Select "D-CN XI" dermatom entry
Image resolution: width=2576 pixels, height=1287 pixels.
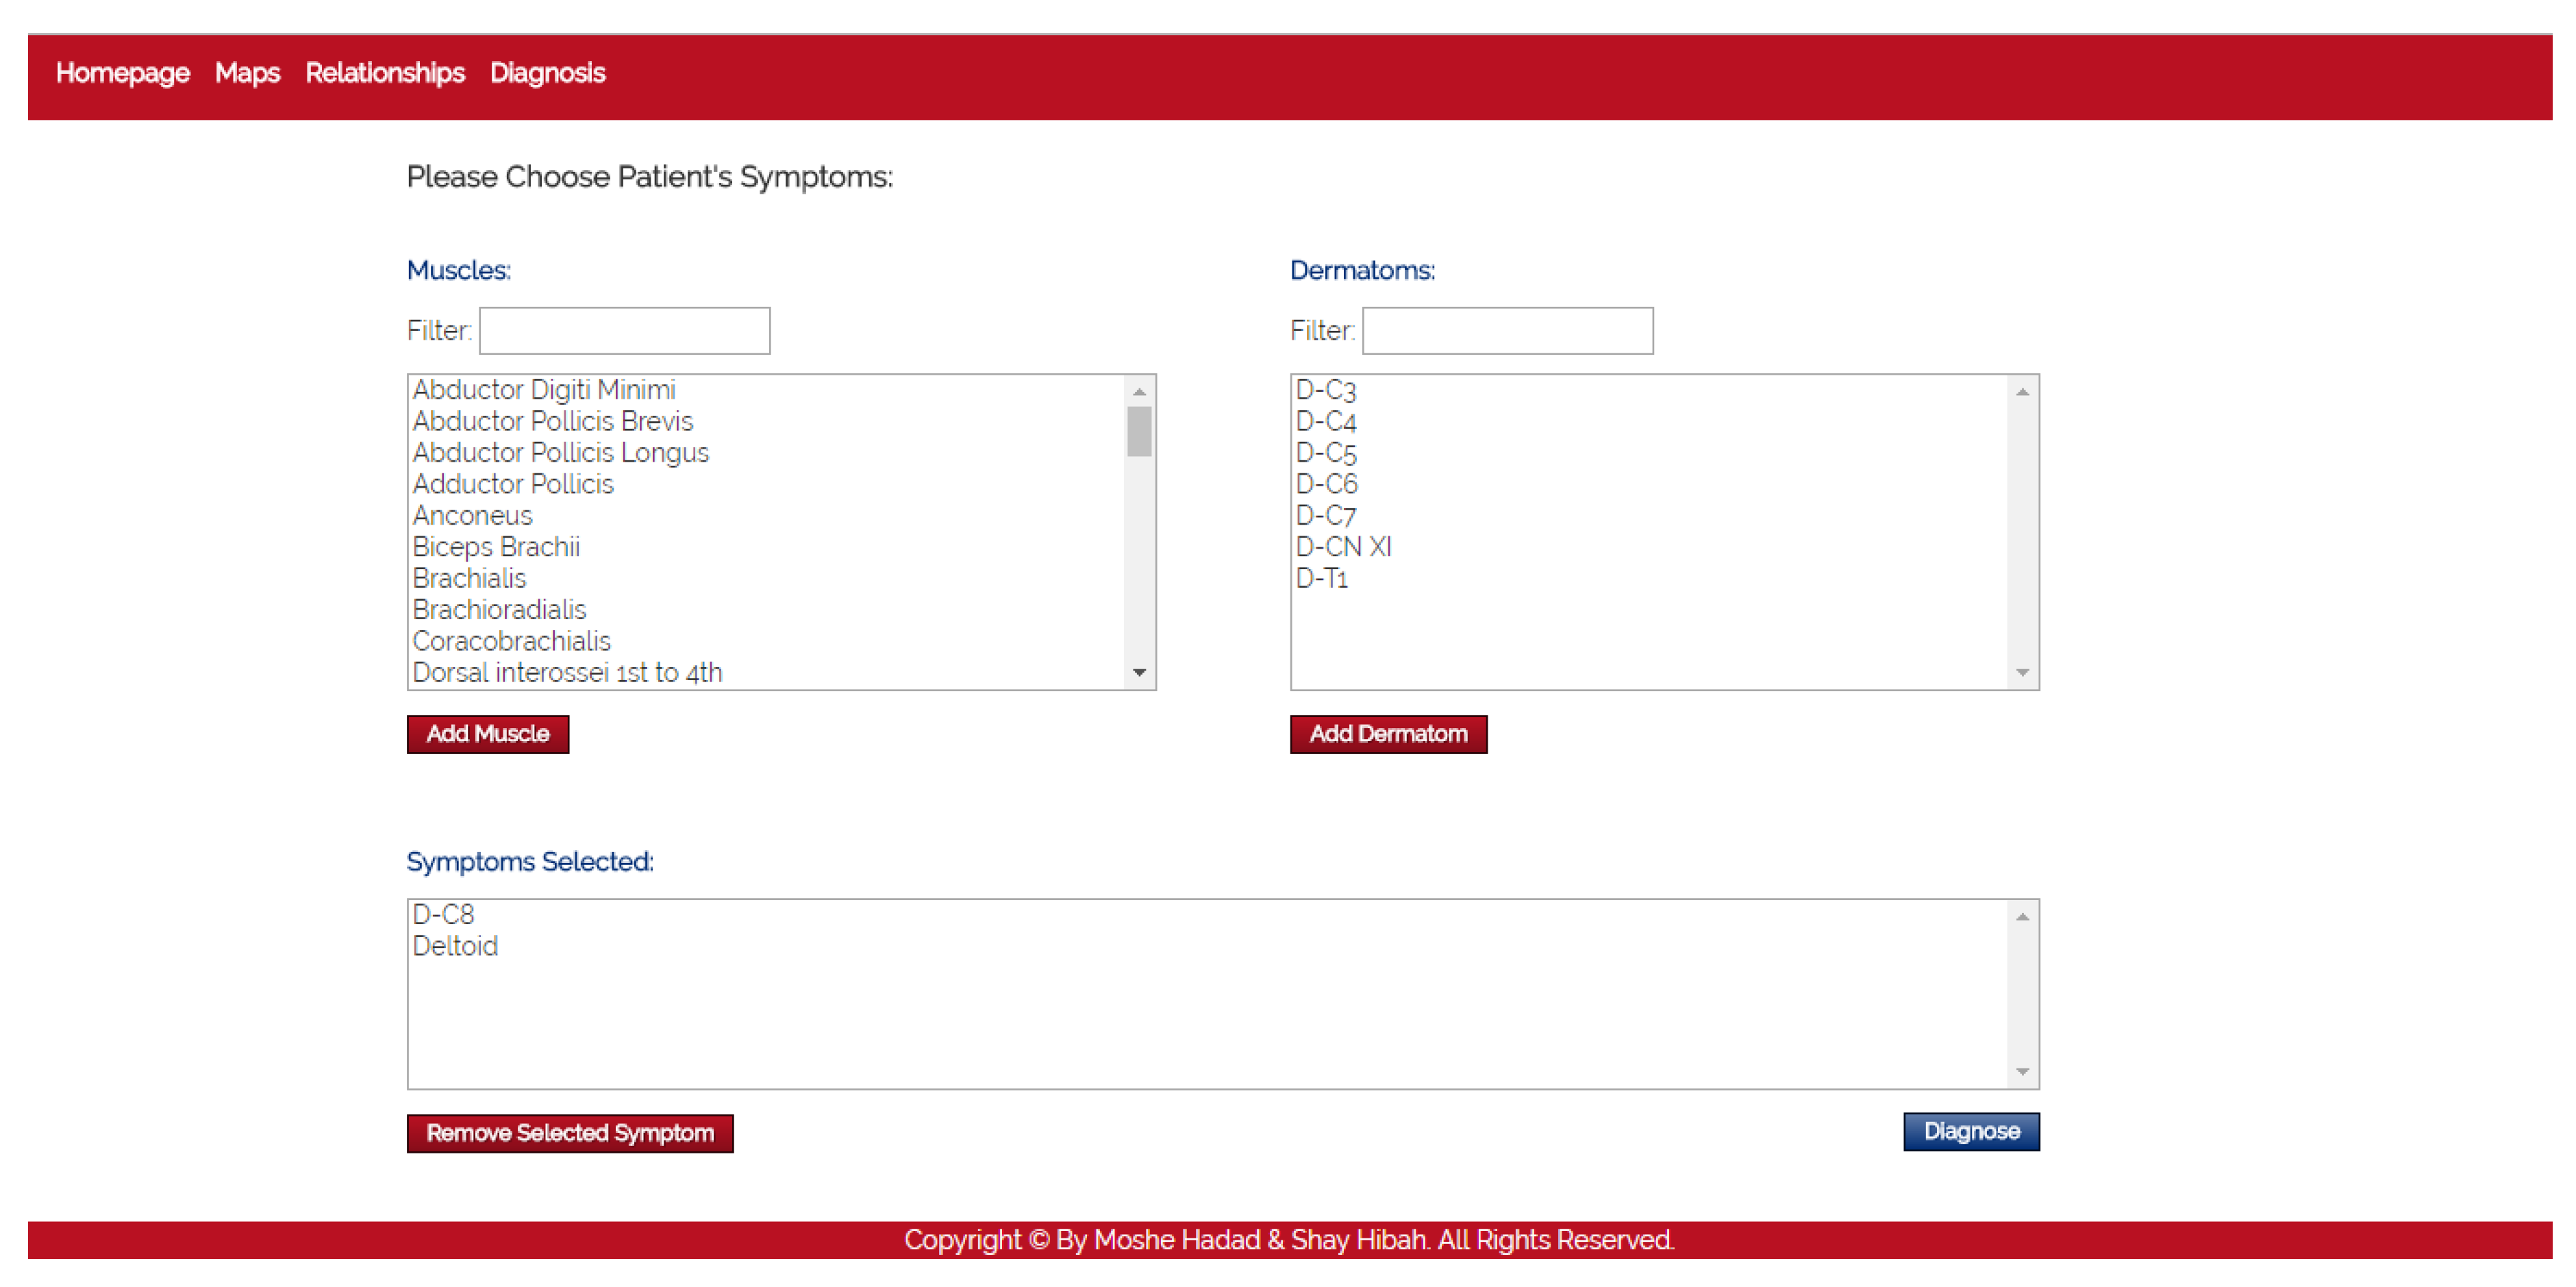1343,546
